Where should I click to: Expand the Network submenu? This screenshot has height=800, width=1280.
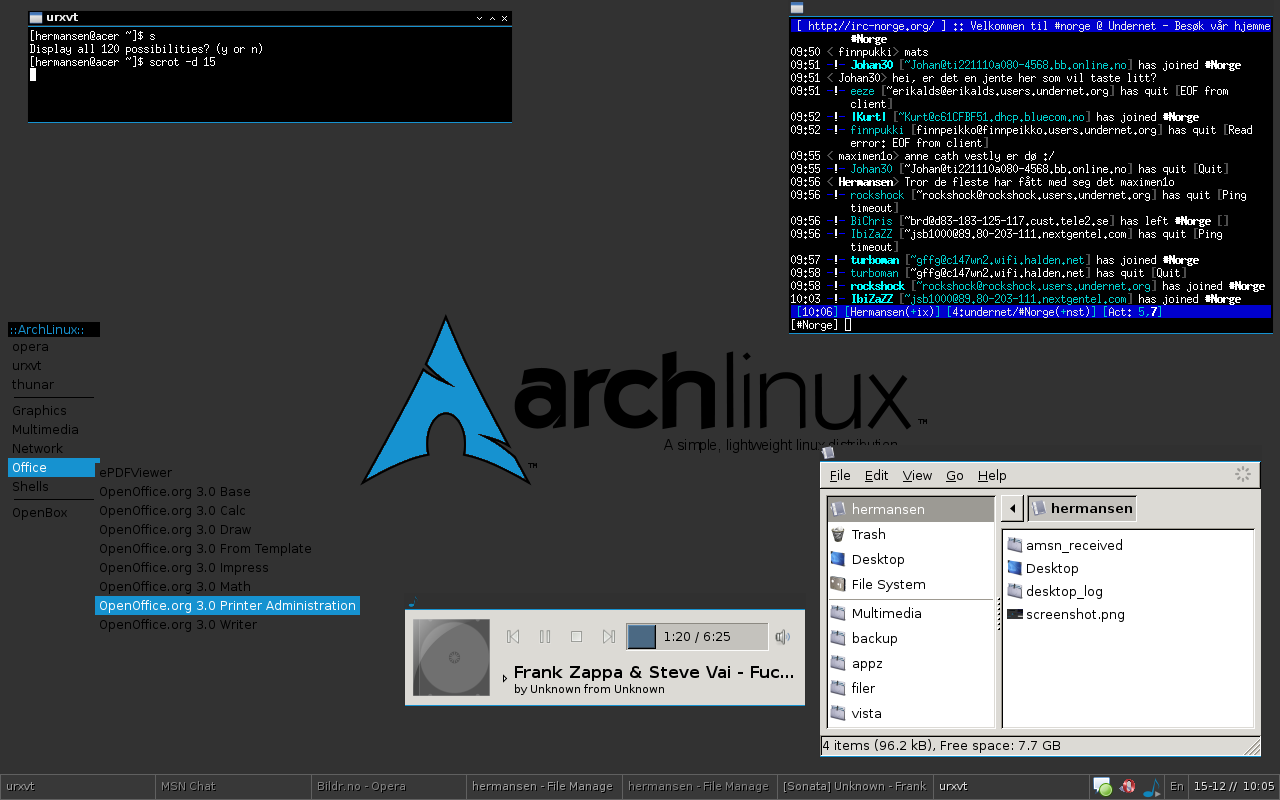pos(53,449)
